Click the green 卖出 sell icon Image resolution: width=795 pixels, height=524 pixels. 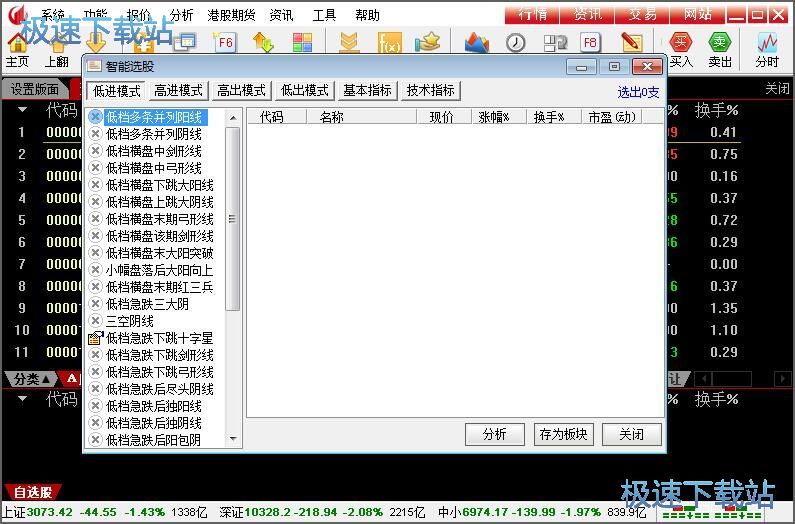click(719, 43)
